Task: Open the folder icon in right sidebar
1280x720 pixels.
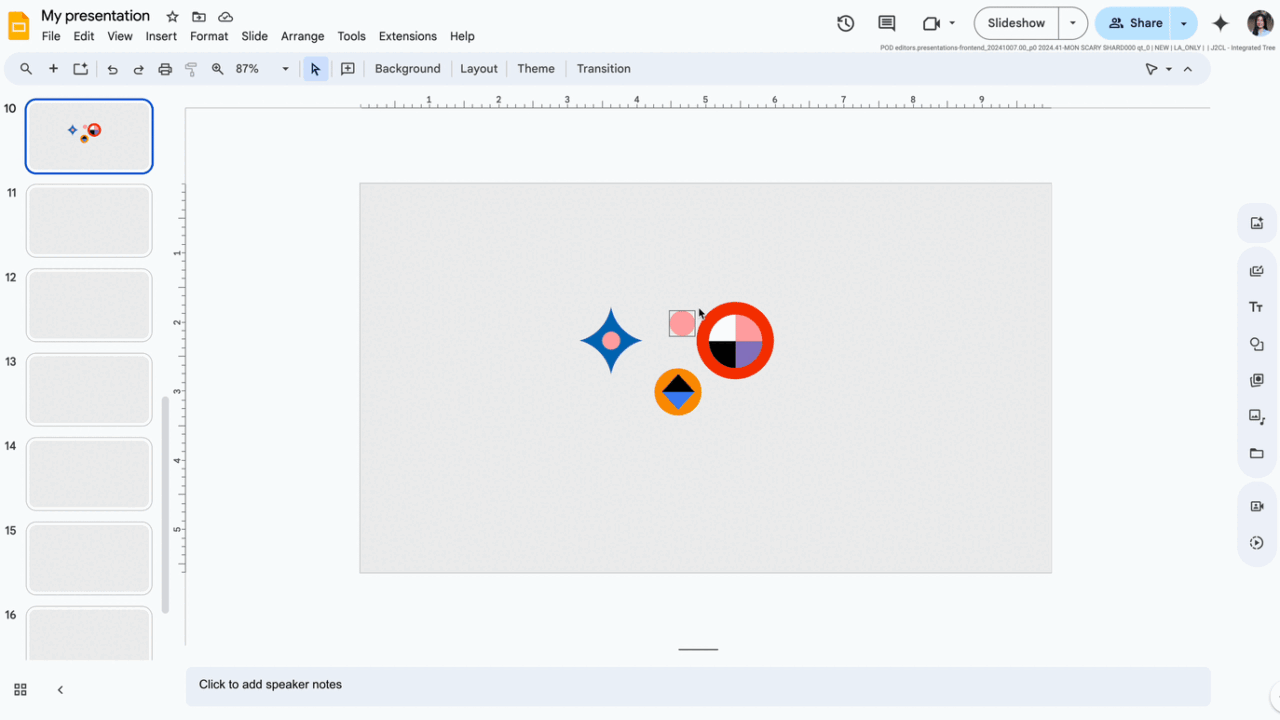Action: pyautogui.click(x=1257, y=453)
